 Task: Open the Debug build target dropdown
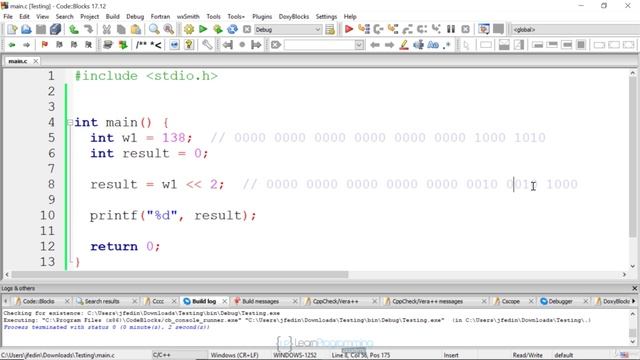(x=318, y=29)
